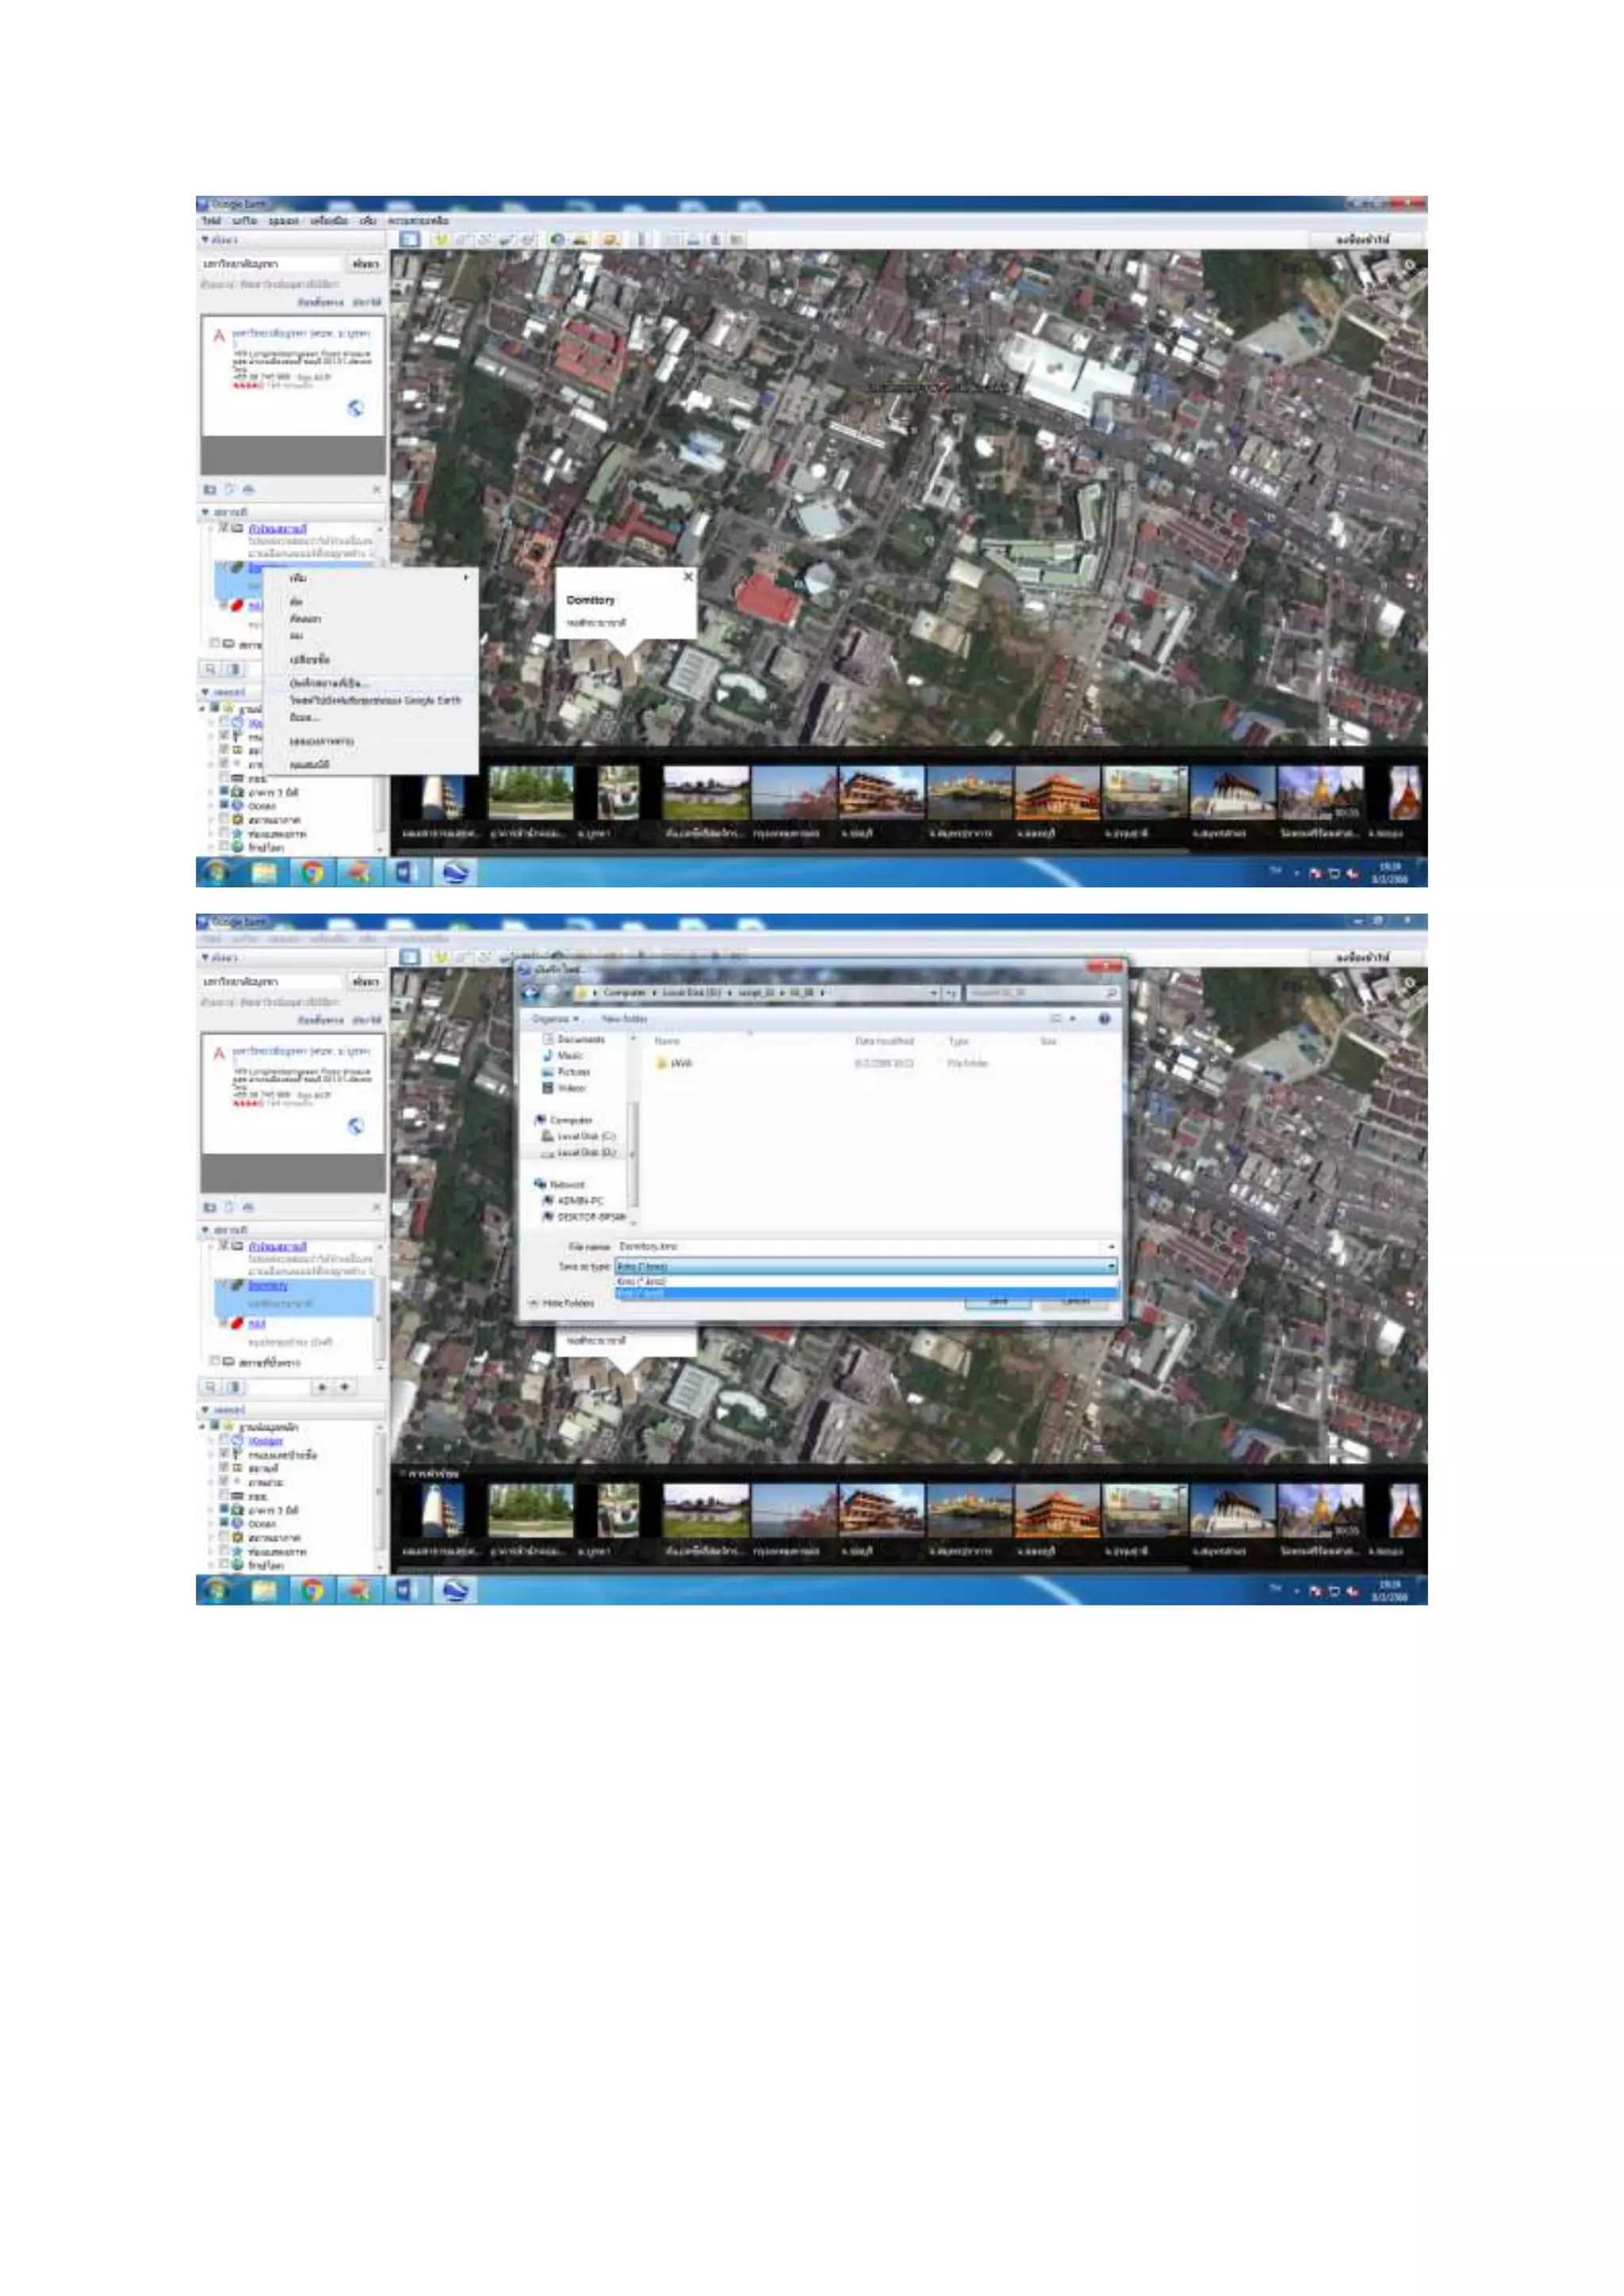Open the Organize dropdown in the save dialog
This screenshot has width=1624, height=2296.
click(x=555, y=1018)
